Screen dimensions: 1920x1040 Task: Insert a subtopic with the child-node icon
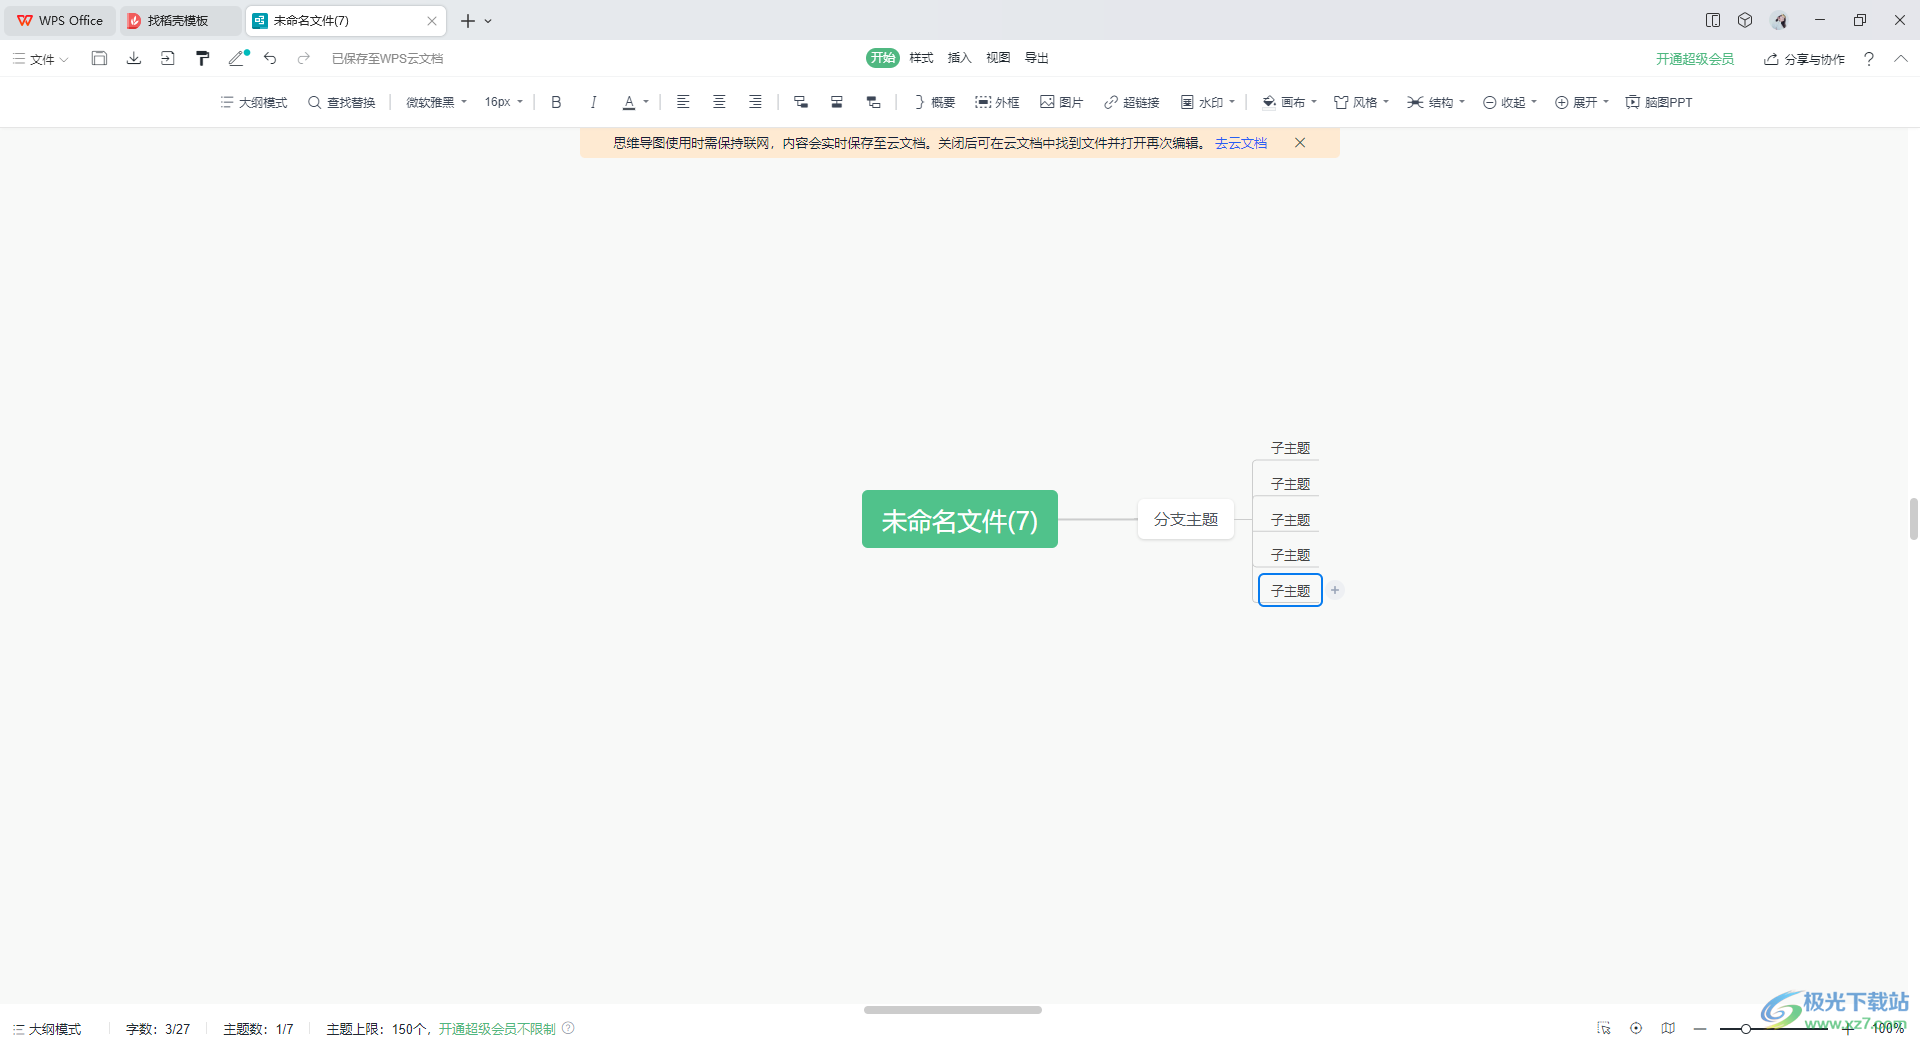tap(801, 102)
